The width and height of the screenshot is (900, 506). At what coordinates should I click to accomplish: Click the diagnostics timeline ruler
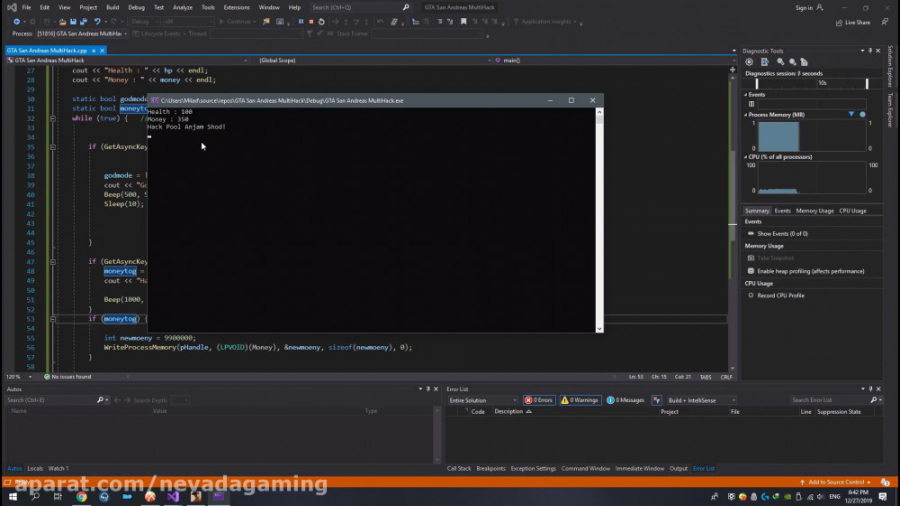pos(812,83)
